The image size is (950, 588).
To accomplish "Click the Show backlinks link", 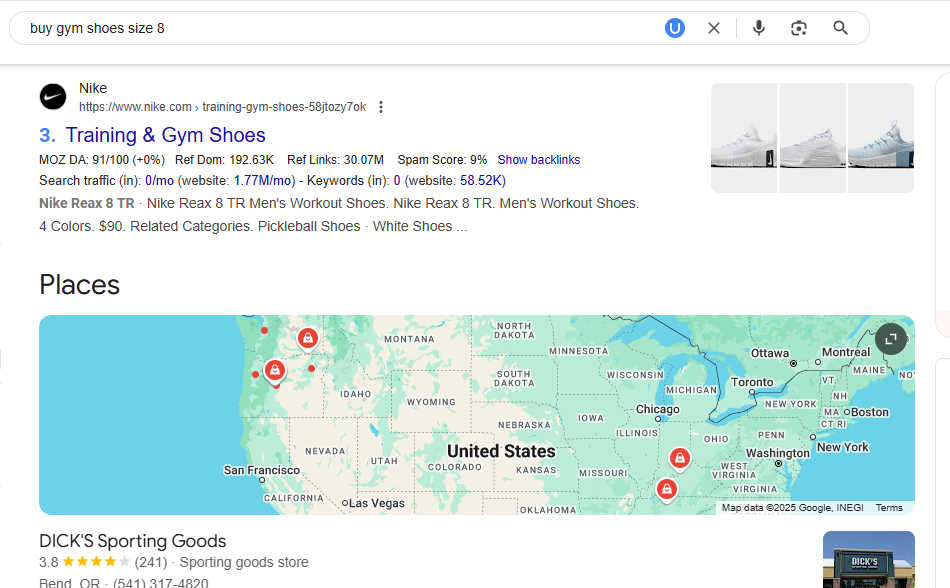I will click(539, 160).
